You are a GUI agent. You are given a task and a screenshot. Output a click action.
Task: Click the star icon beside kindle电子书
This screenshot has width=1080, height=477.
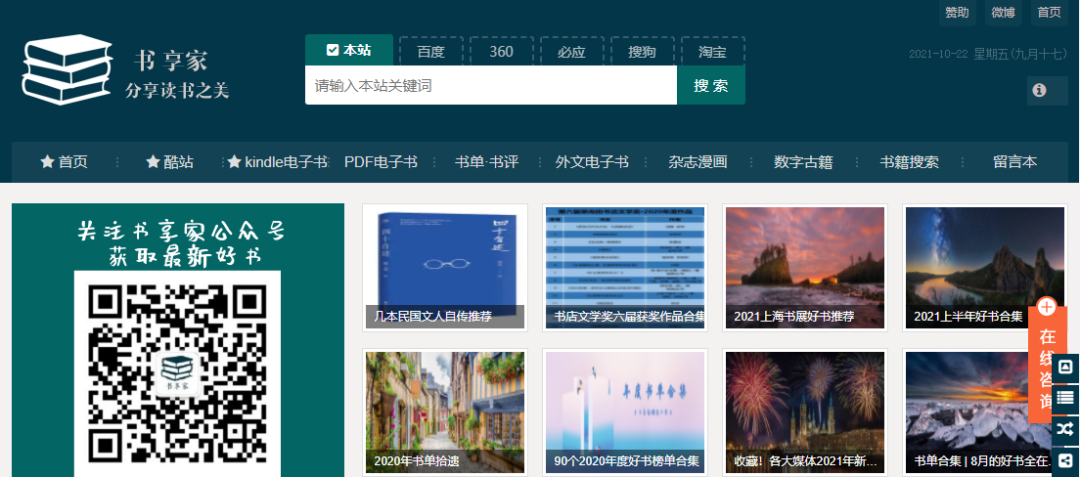[x=234, y=162]
